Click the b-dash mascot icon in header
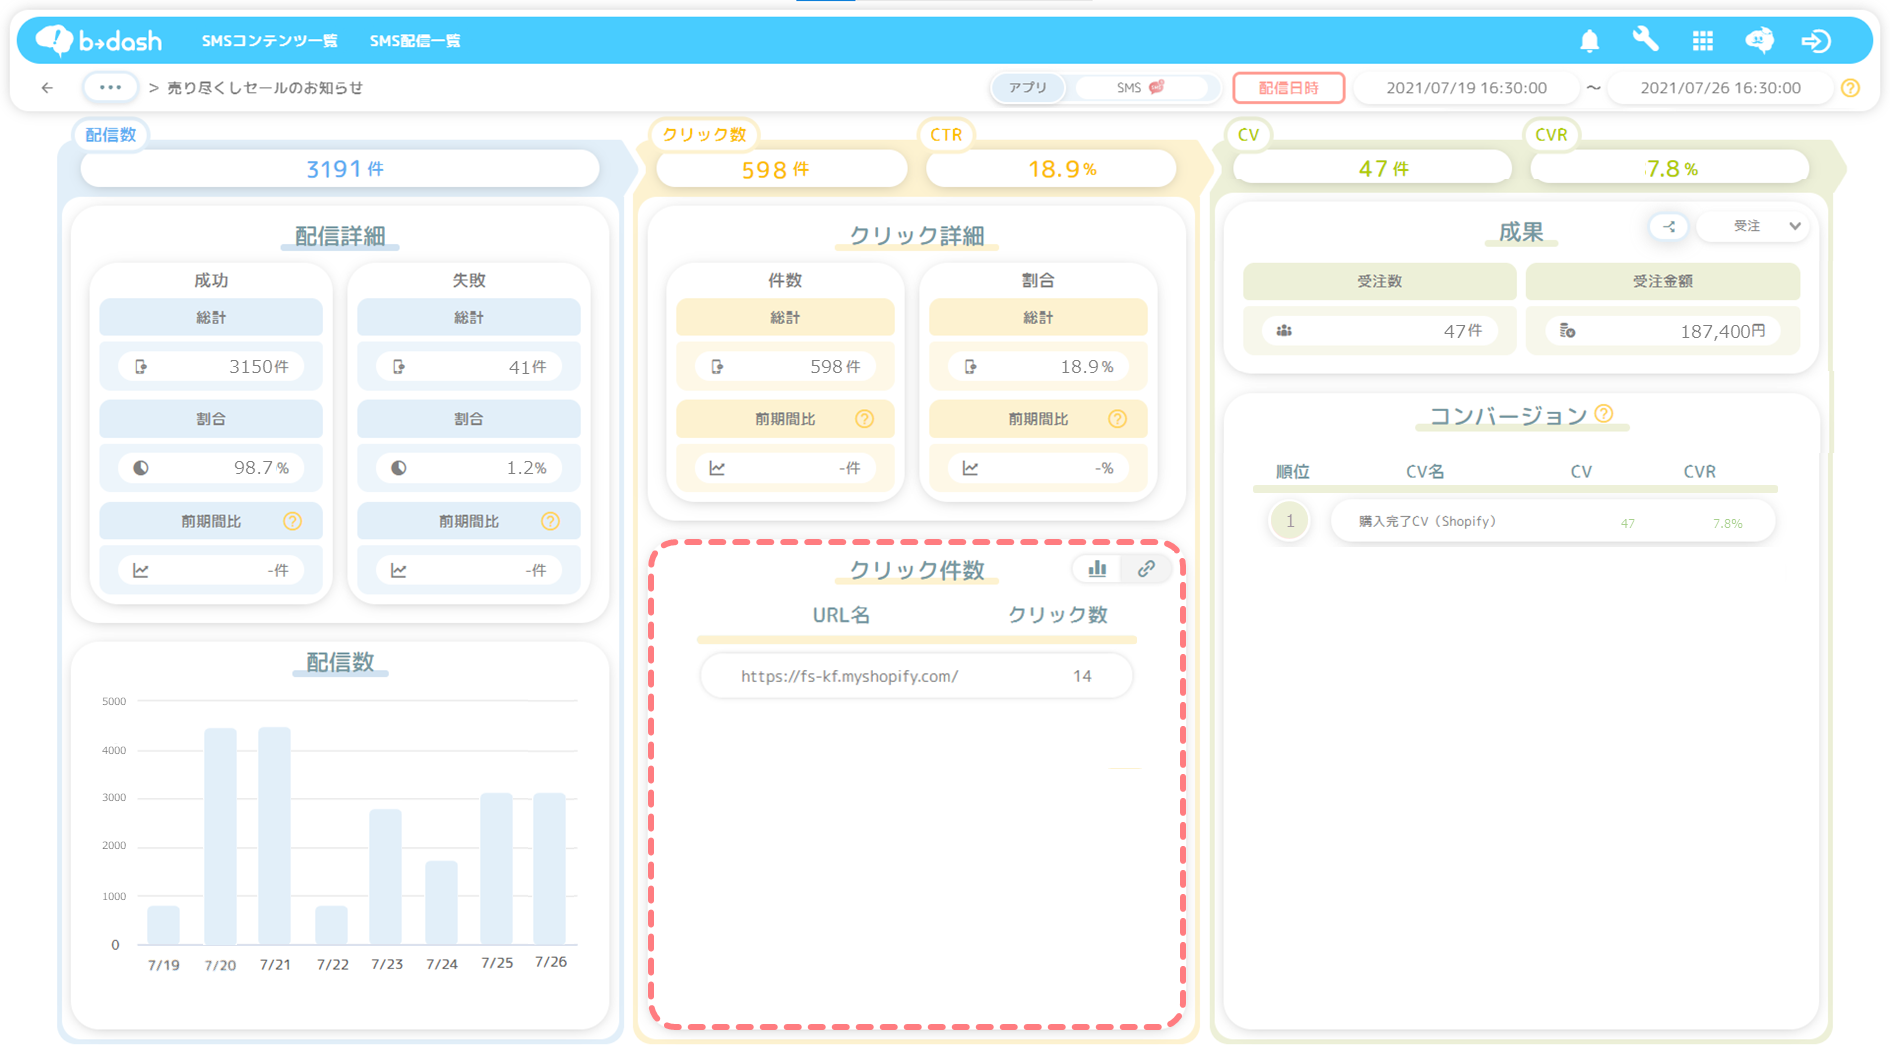1890x1063 pixels. pos(1759,40)
